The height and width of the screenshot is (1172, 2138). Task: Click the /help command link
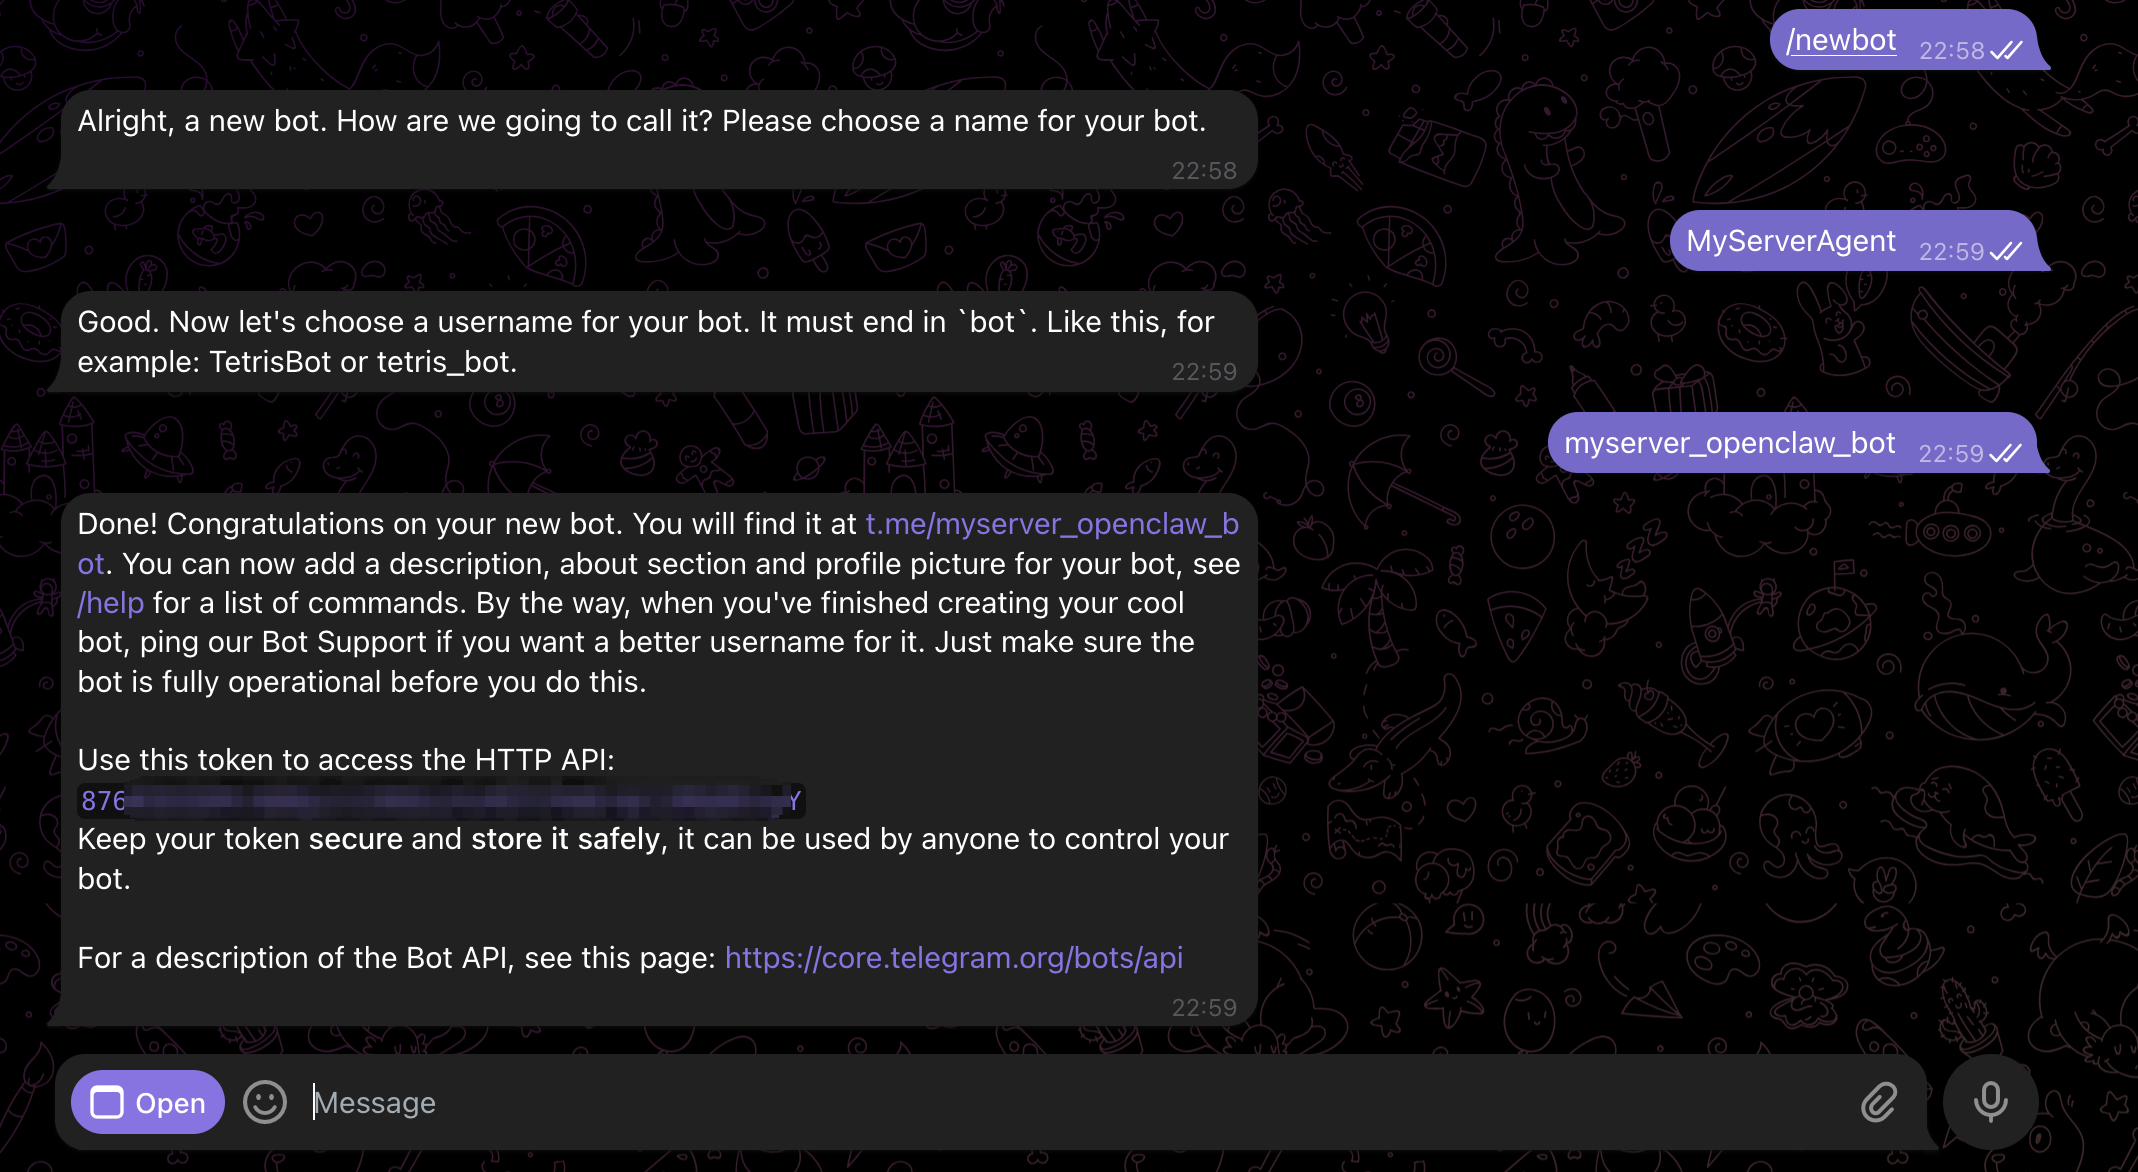point(110,602)
